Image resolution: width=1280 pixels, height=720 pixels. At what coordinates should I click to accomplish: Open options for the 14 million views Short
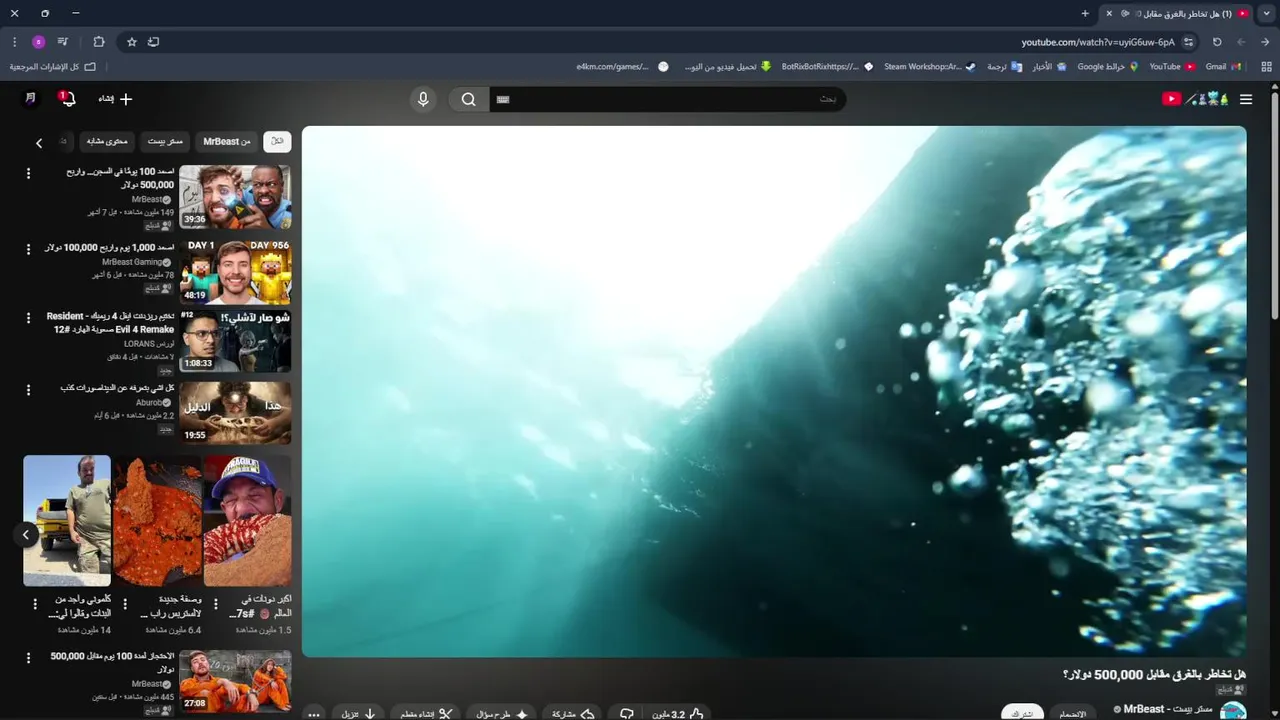click(35, 604)
